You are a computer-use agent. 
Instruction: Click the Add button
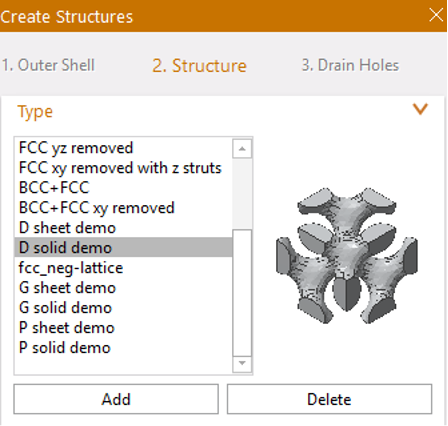click(116, 399)
